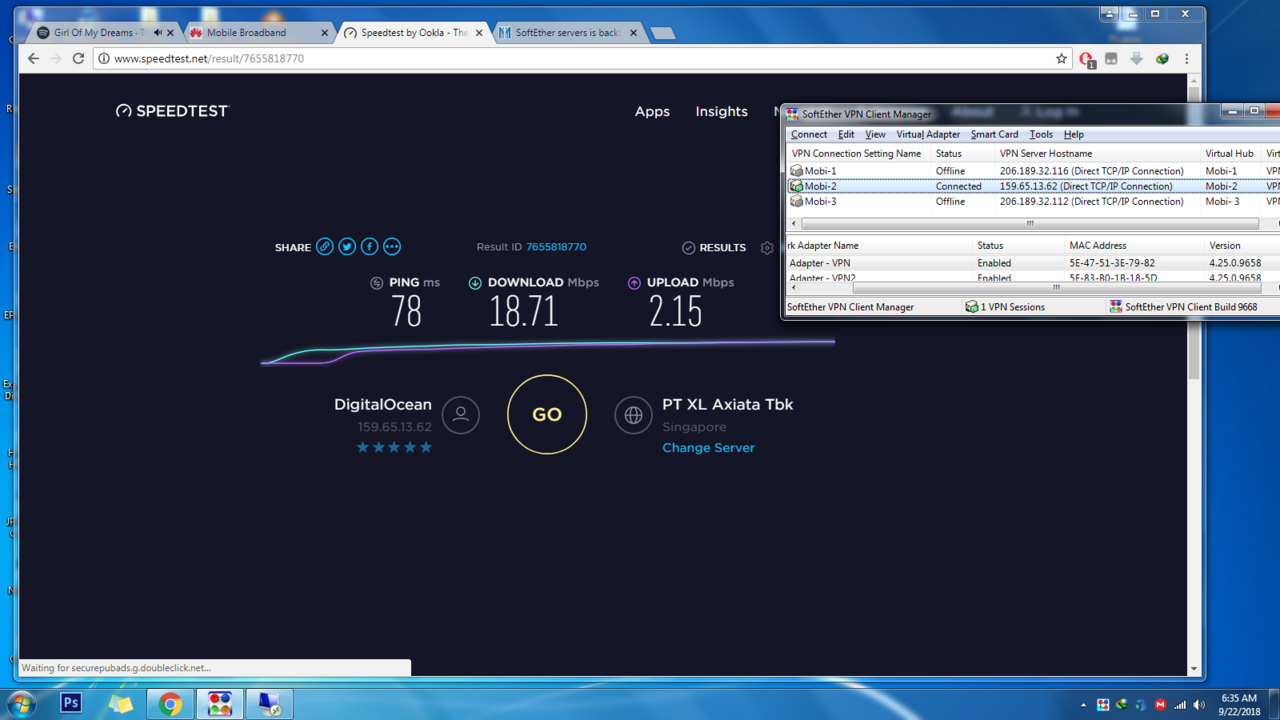Share the result on Twitter
Viewport: 1280px width, 720px height.
(347, 247)
